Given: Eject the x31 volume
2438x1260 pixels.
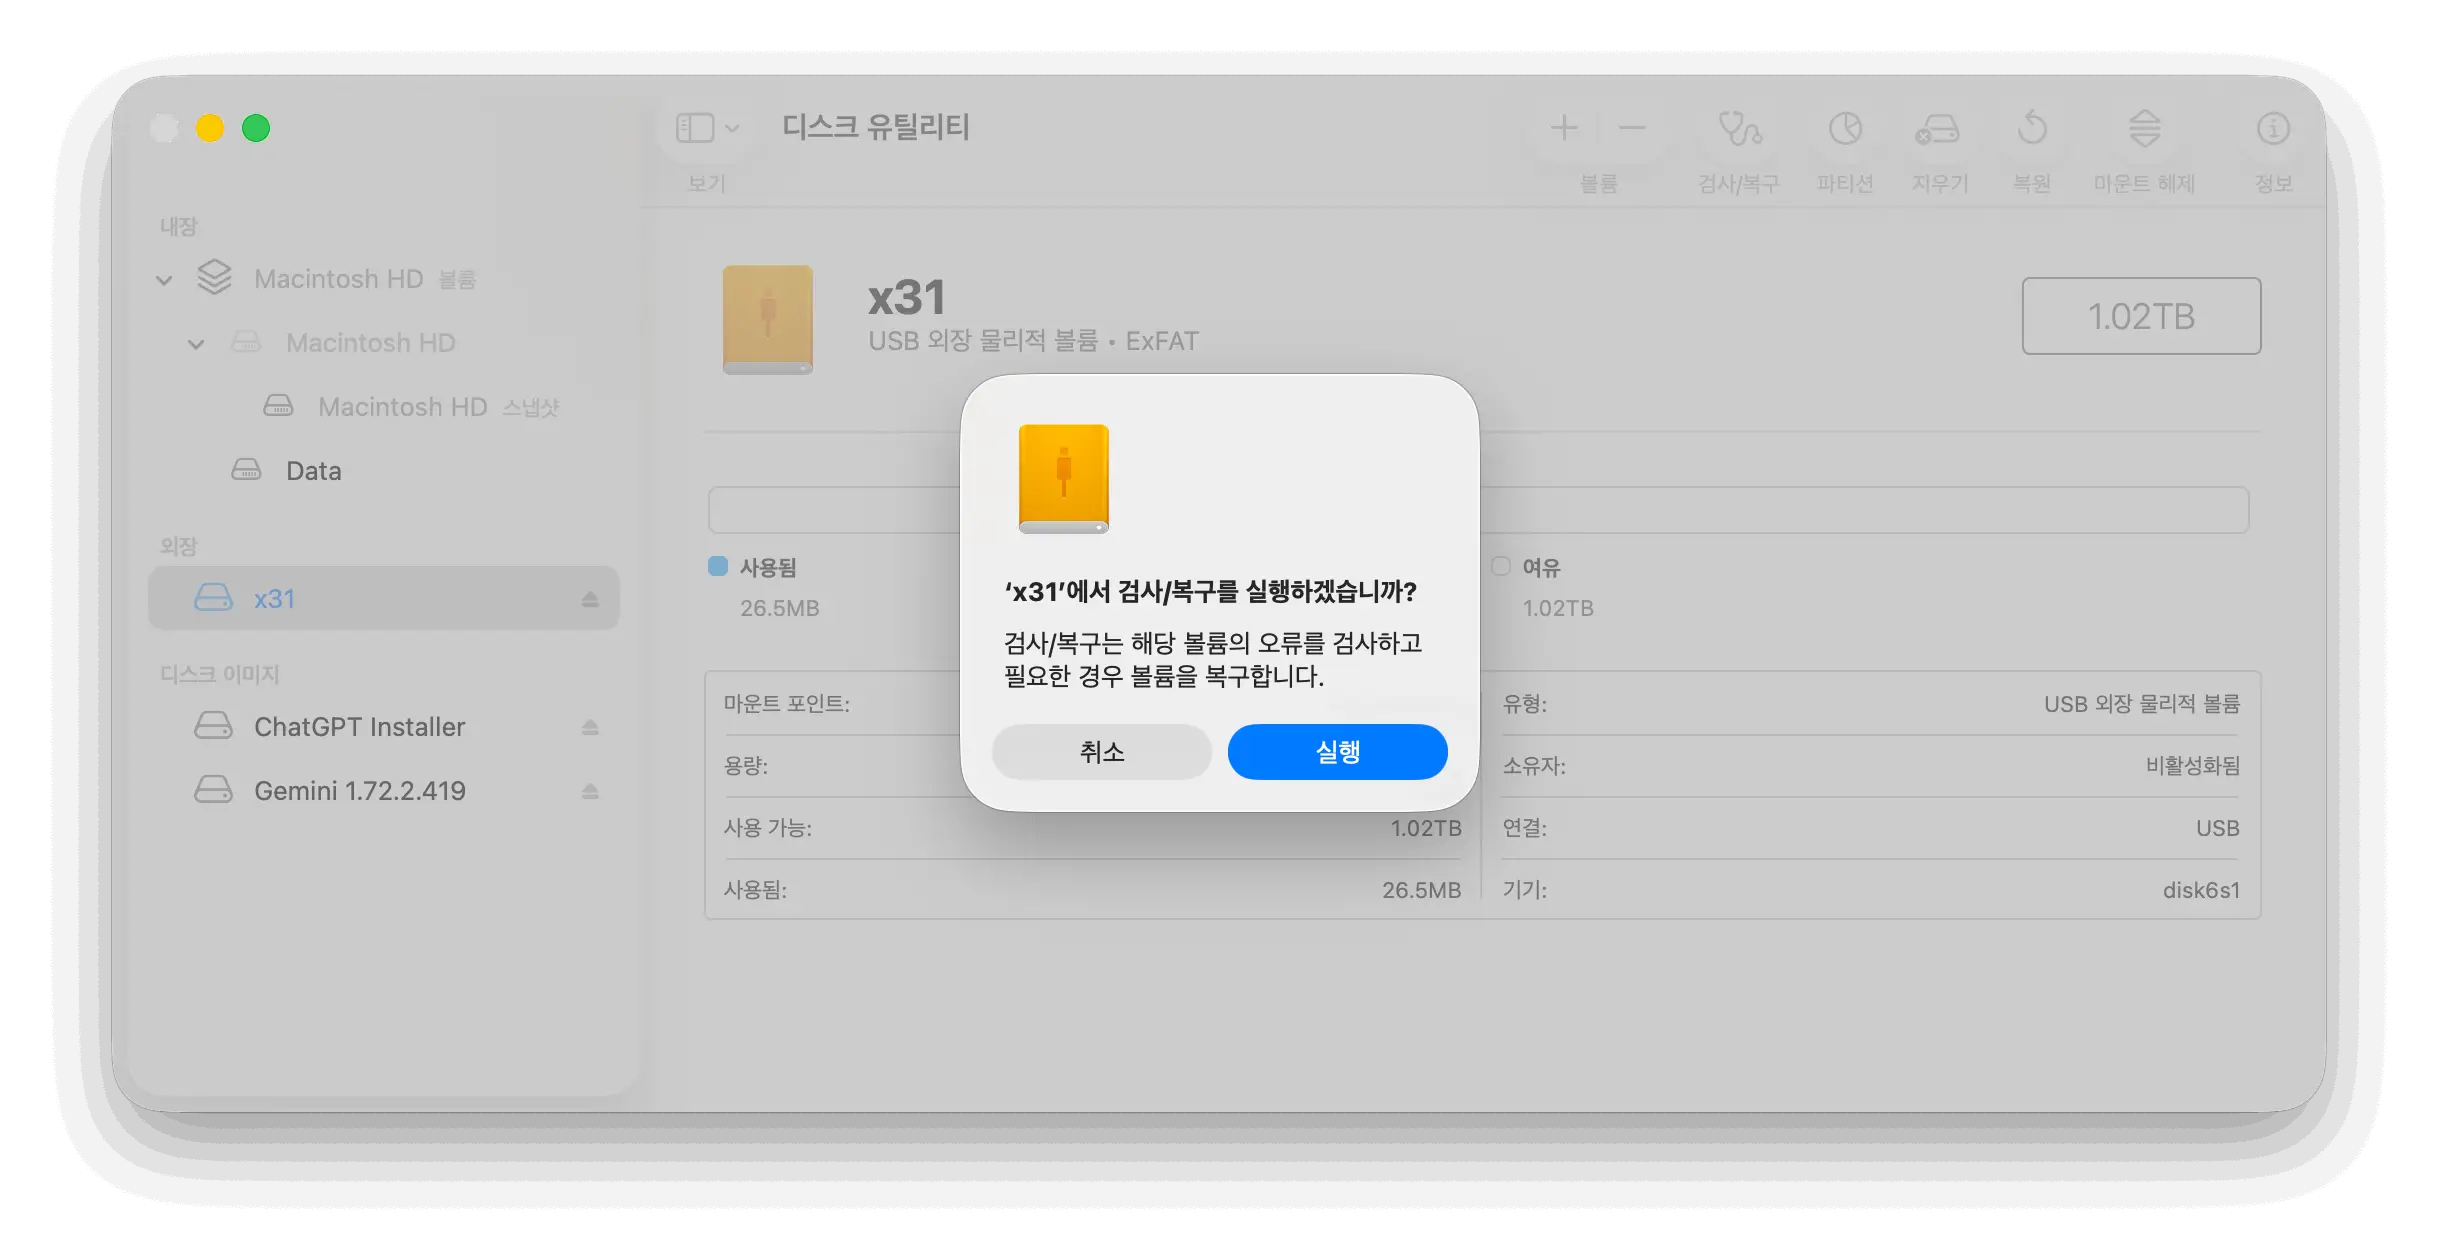Looking at the screenshot, I should click(590, 599).
